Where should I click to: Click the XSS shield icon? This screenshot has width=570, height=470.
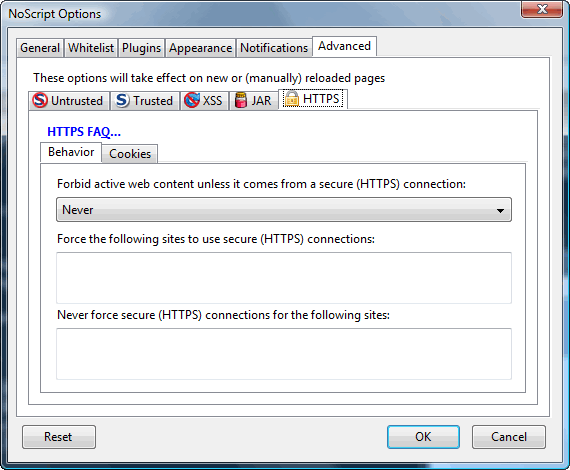tap(192, 100)
